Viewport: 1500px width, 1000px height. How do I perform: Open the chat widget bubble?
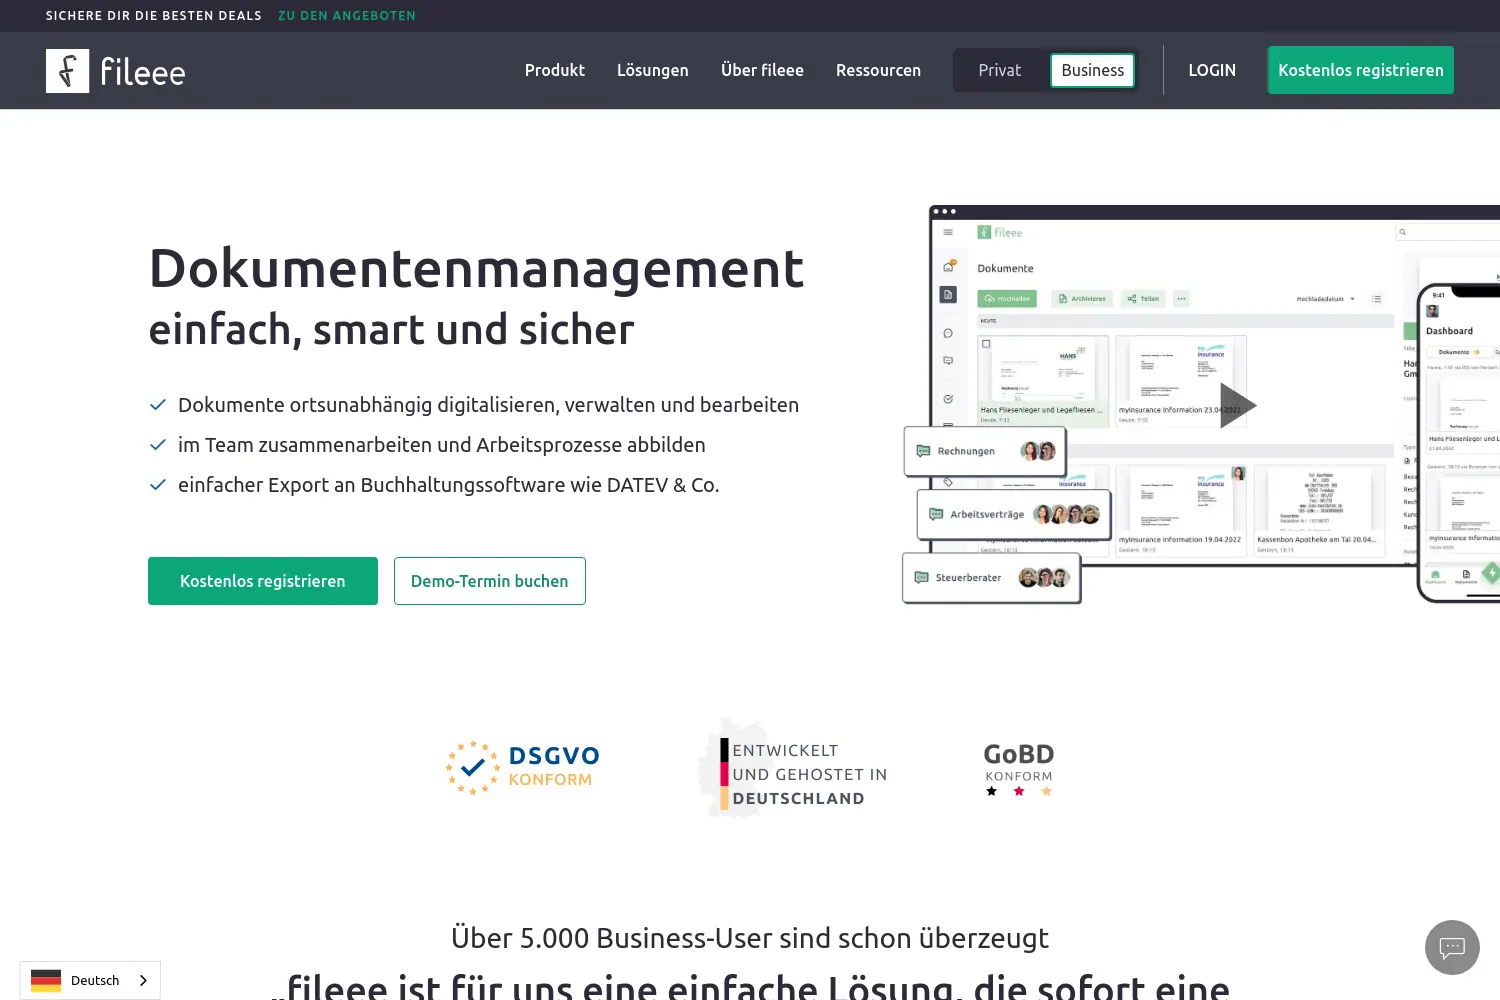point(1452,947)
